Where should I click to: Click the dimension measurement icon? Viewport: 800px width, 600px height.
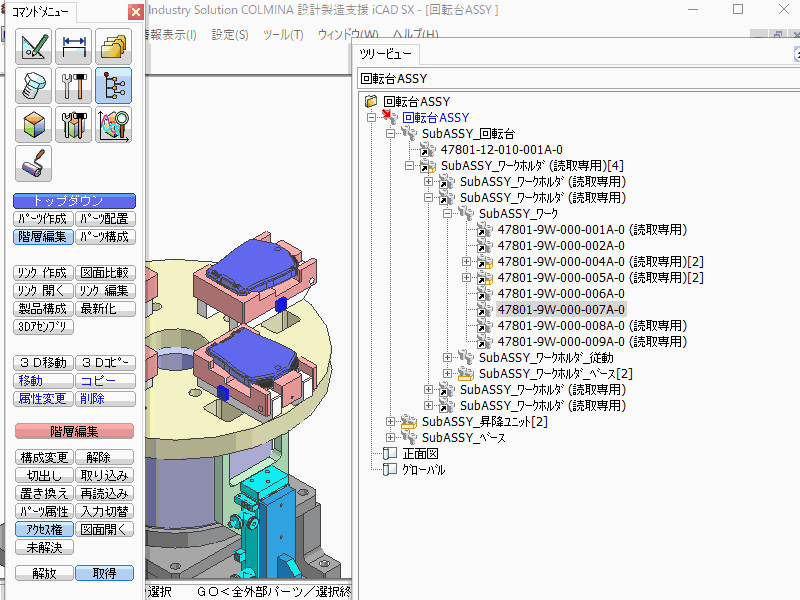[74, 47]
